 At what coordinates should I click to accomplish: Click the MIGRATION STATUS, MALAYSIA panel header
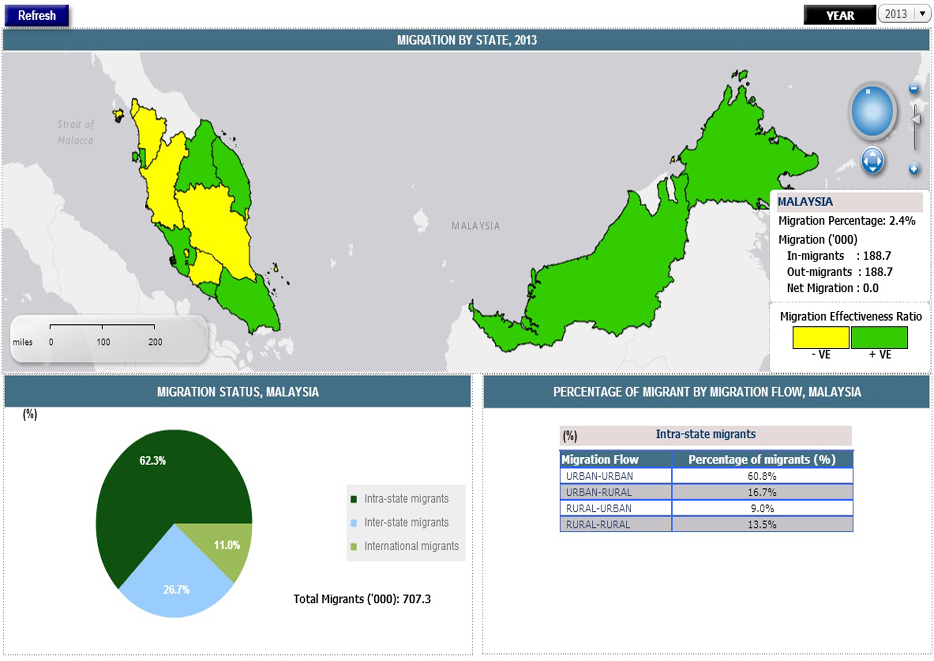[x=238, y=392]
